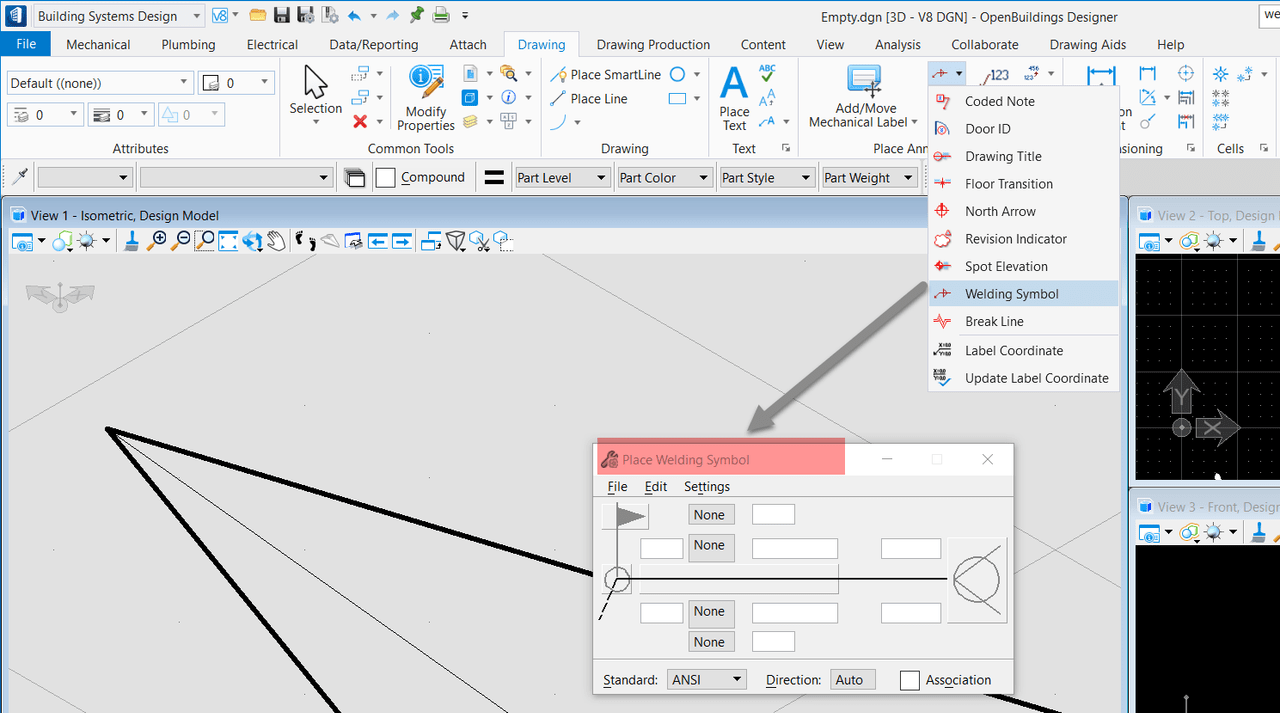Switch to the Mechanical ribbon tab
Image resolution: width=1280 pixels, height=713 pixels.
tap(98, 44)
